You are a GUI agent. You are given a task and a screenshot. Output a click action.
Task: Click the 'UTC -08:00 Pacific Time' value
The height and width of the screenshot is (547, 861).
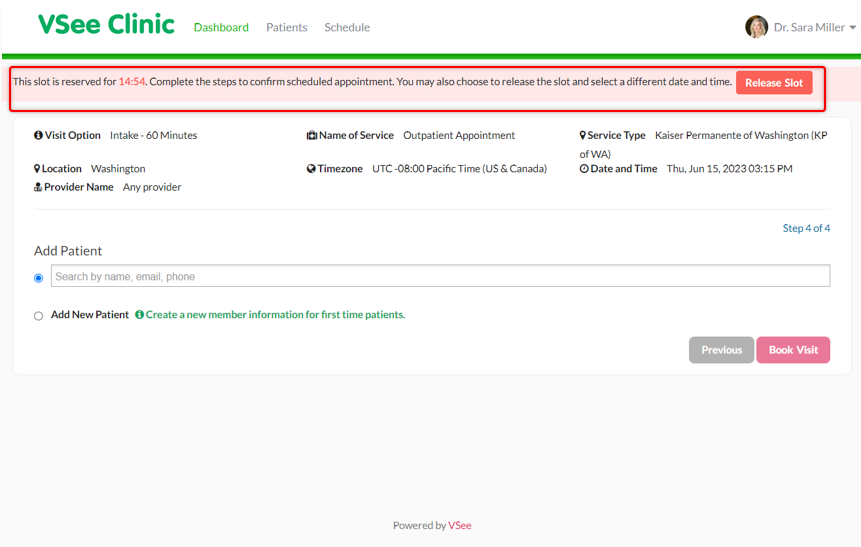[x=460, y=169]
